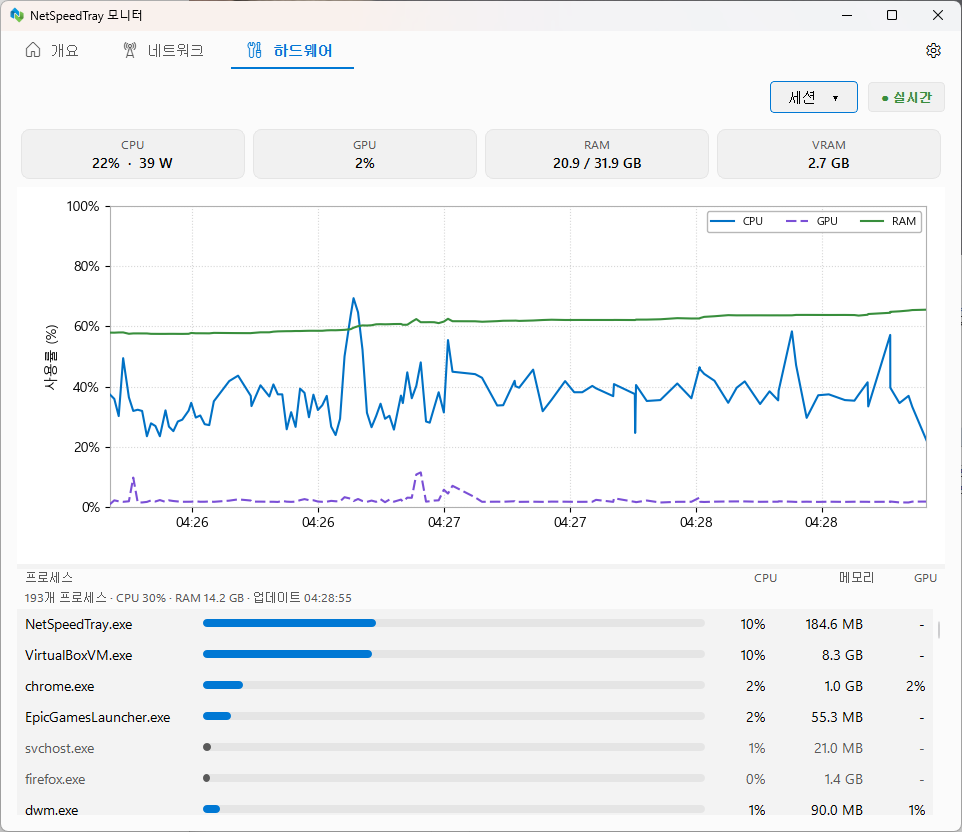Click the CPU spike peak near 70% in chart
The width and height of the screenshot is (962, 832).
click(353, 299)
